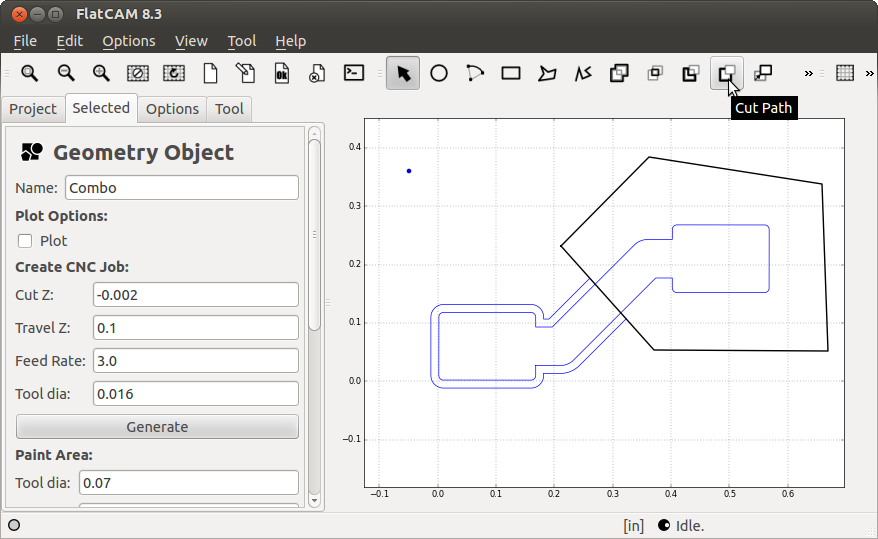Select the Add Rectangle tool

pyautogui.click(x=511, y=73)
